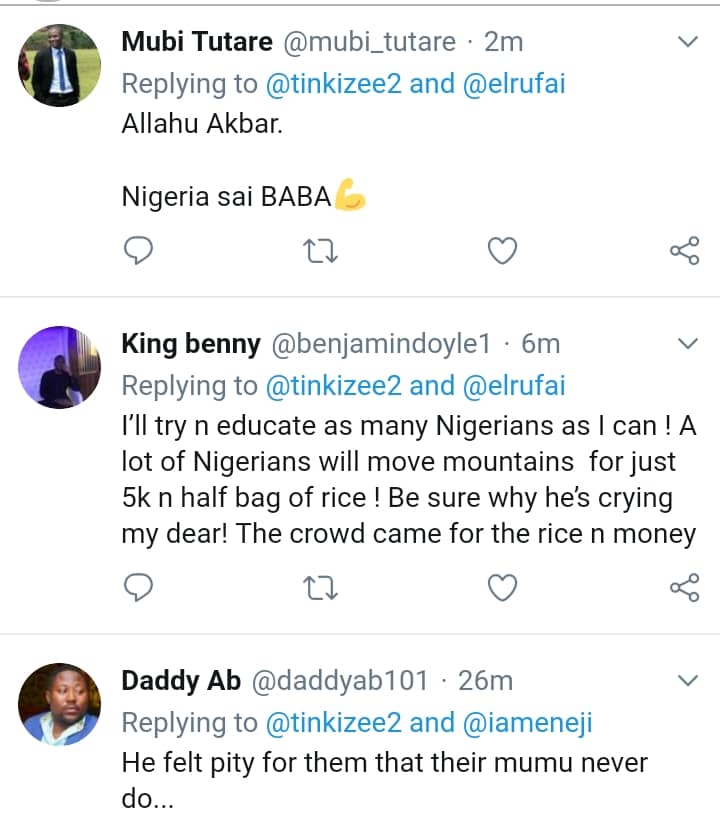The width and height of the screenshot is (720, 823).
Task: Share King benny's tweet
Action: click(684, 587)
